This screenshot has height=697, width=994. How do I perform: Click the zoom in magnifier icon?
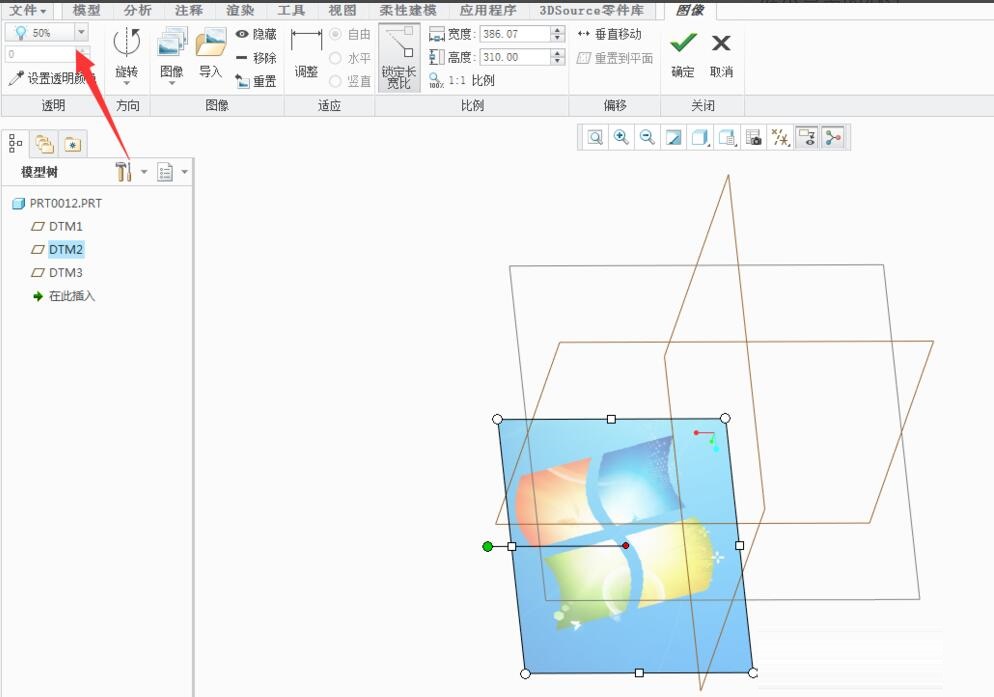[x=621, y=138]
